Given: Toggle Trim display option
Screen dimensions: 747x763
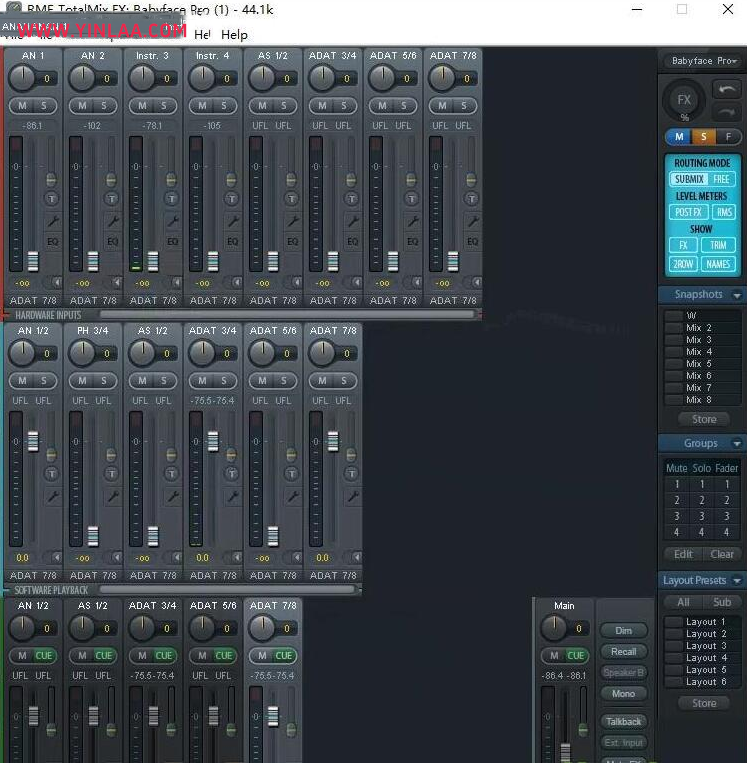Looking at the screenshot, I should pyautogui.click(x=718, y=245).
